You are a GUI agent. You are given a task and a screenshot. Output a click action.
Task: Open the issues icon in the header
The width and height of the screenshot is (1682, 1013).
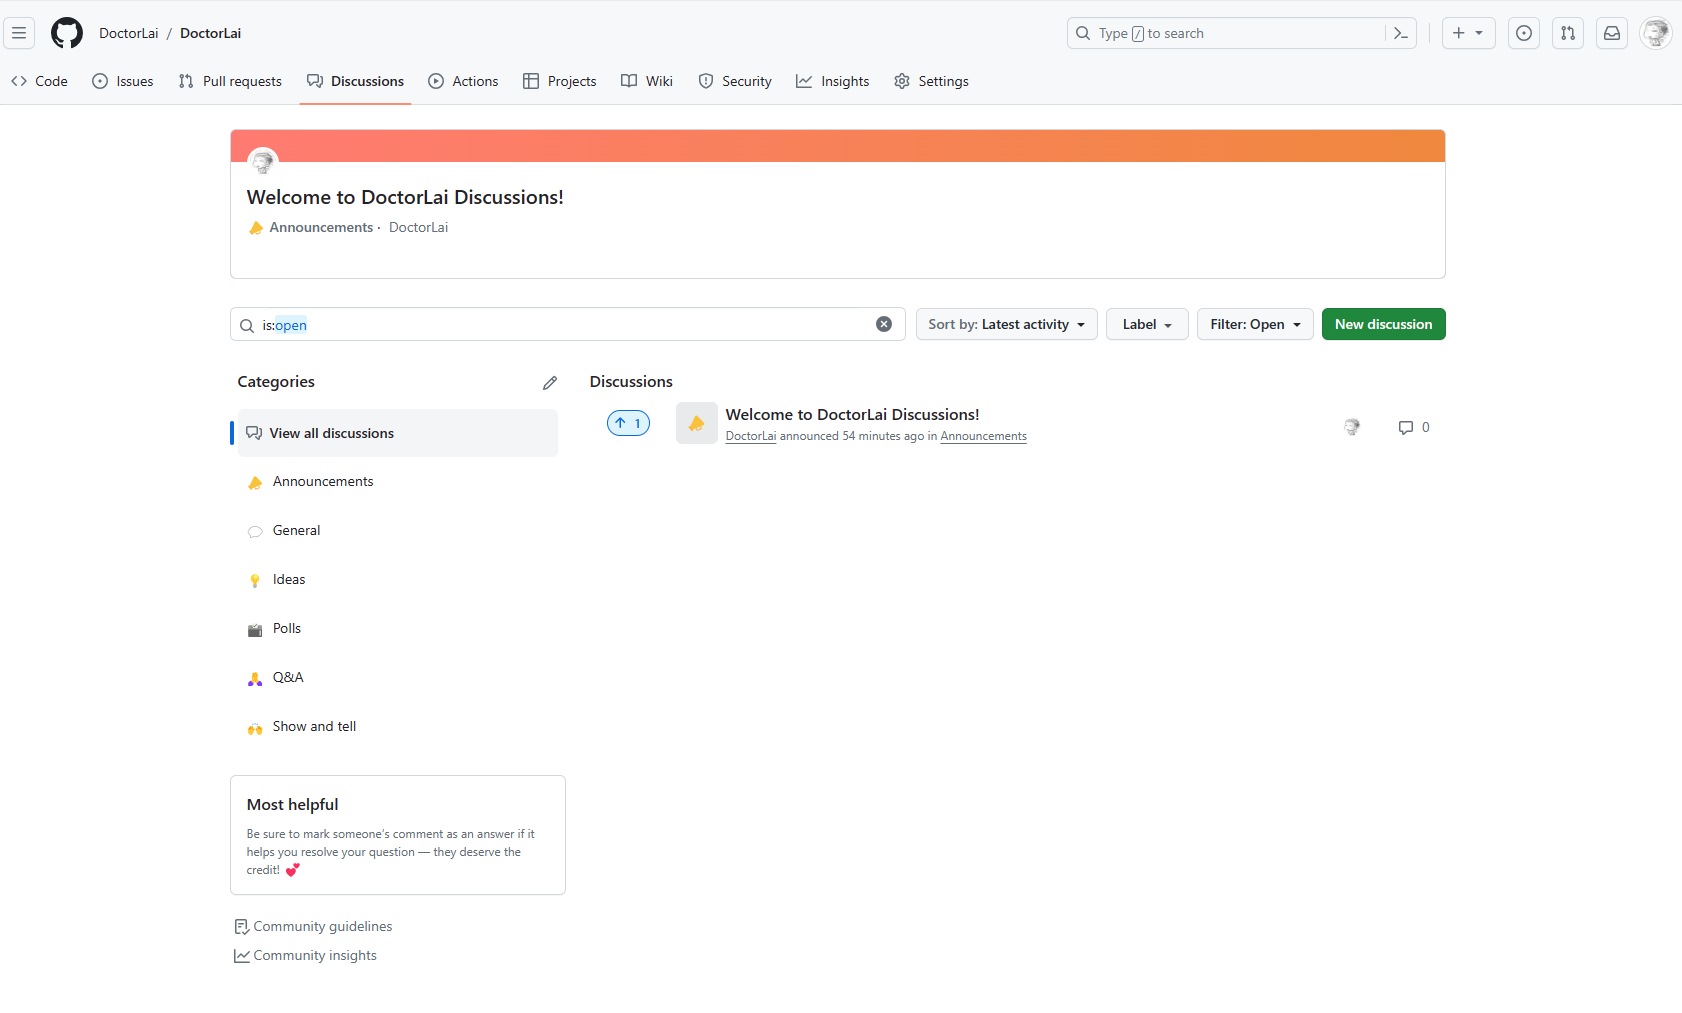1524,33
